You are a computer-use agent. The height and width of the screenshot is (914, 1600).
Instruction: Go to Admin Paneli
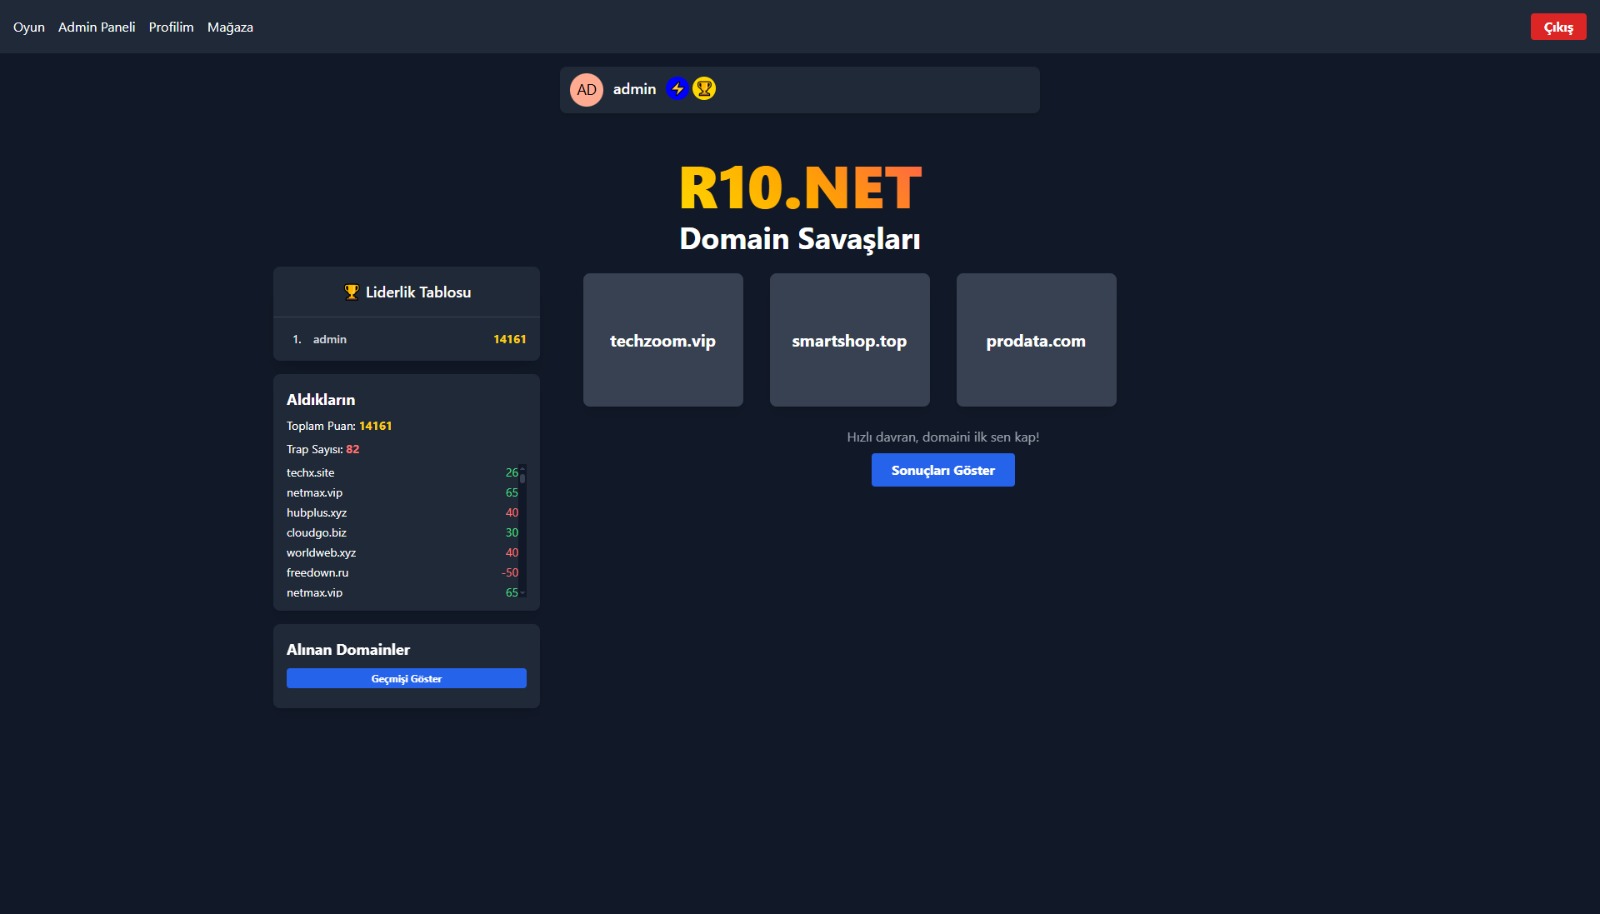97,27
